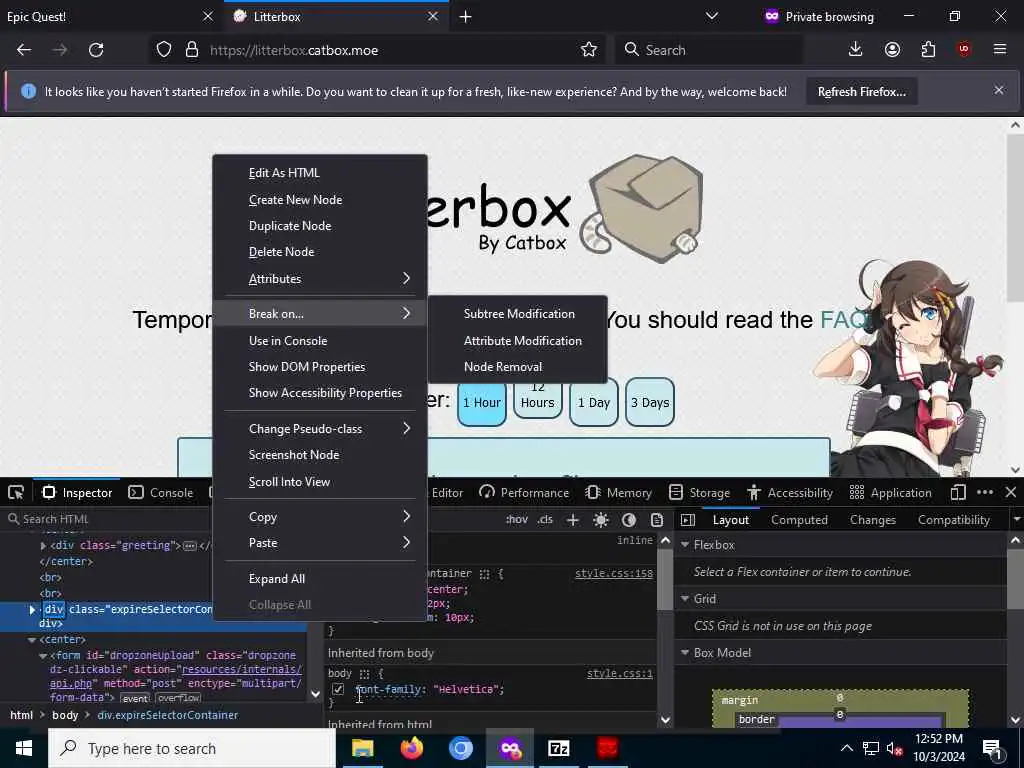This screenshot has height=768, width=1024.
Task: Uncheck the font-family Helvetica declaration
Action: click(x=338, y=689)
